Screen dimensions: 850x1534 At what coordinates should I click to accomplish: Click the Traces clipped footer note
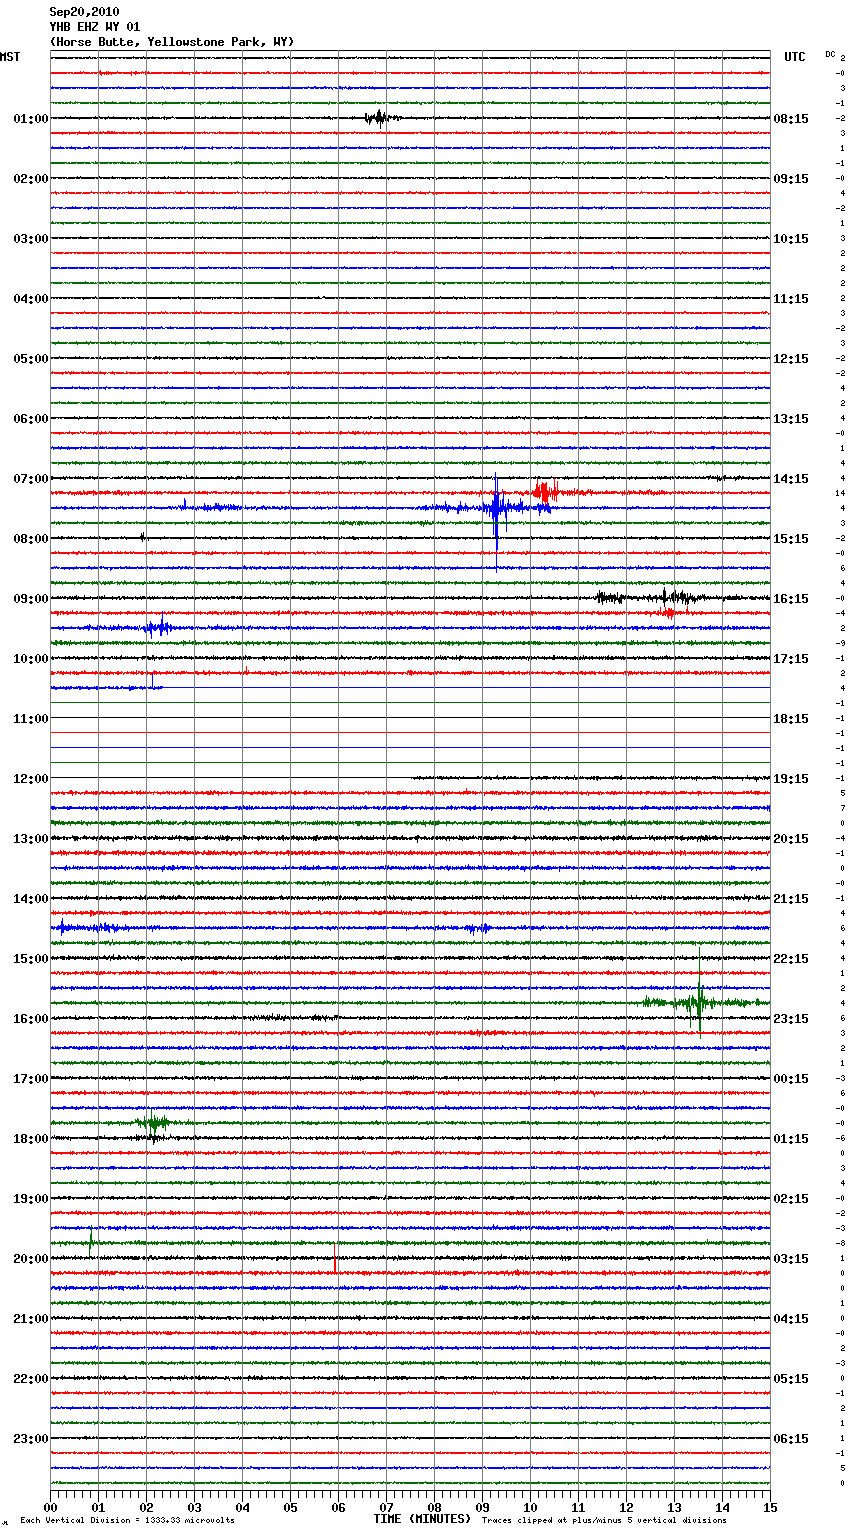click(x=604, y=1521)
